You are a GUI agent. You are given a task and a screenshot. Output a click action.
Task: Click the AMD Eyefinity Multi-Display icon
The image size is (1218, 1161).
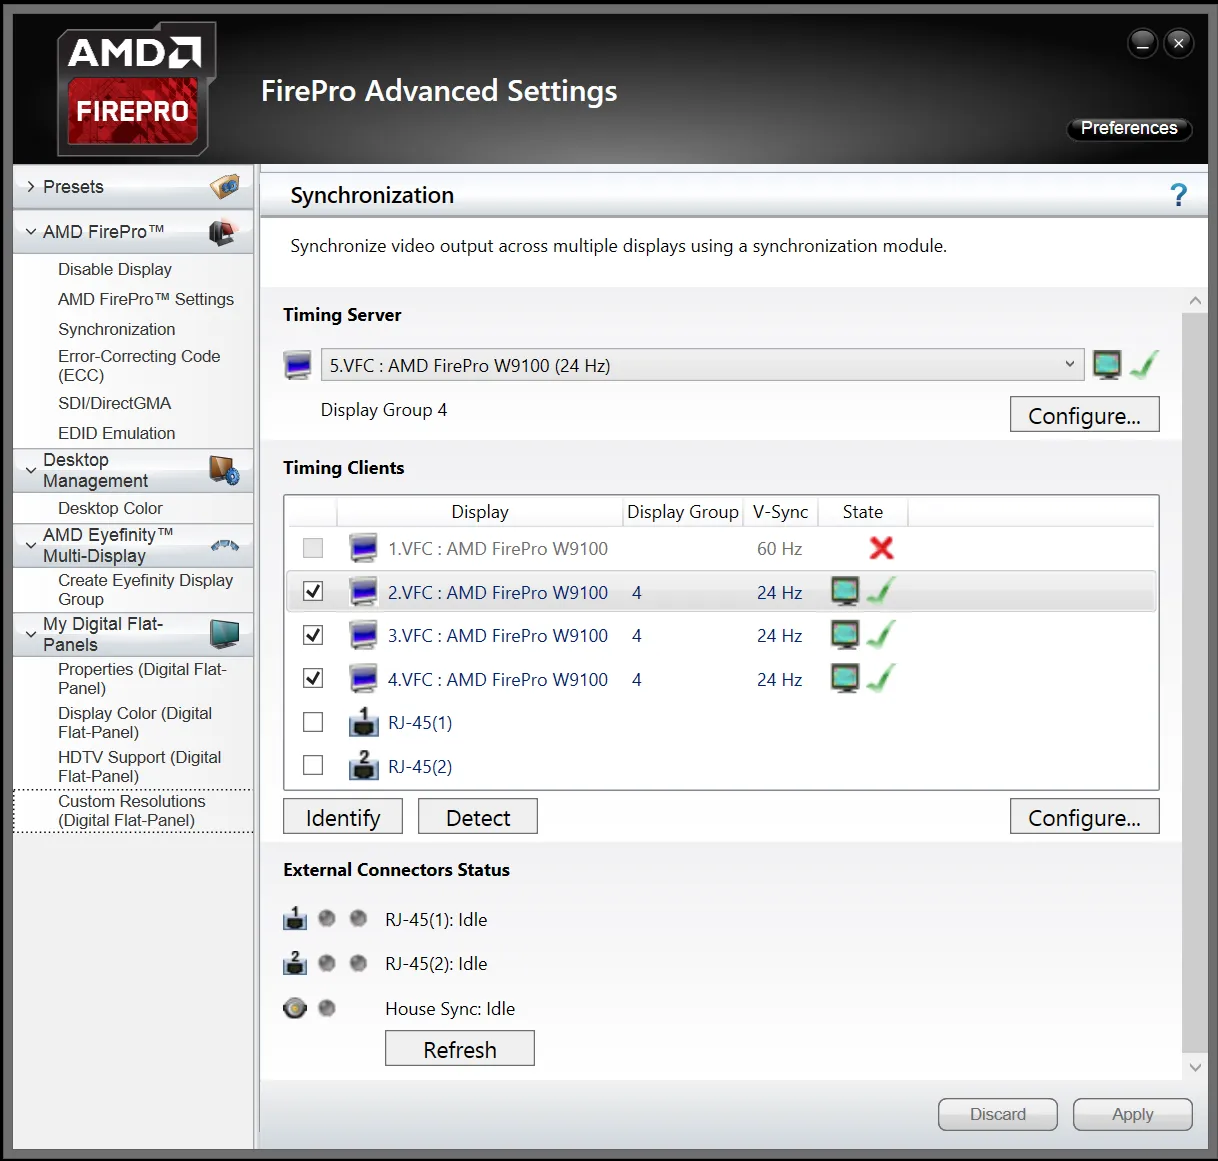pyautogui.click(x=225, y=545)
